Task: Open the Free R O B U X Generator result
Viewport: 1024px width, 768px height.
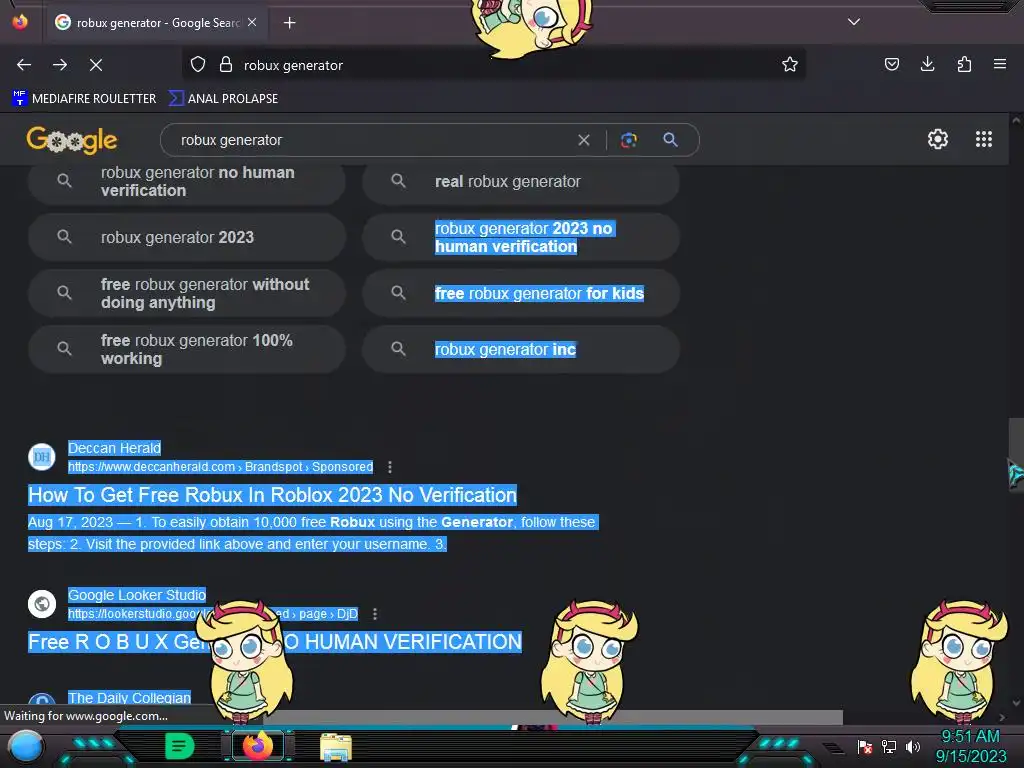Action: point(275,642)
